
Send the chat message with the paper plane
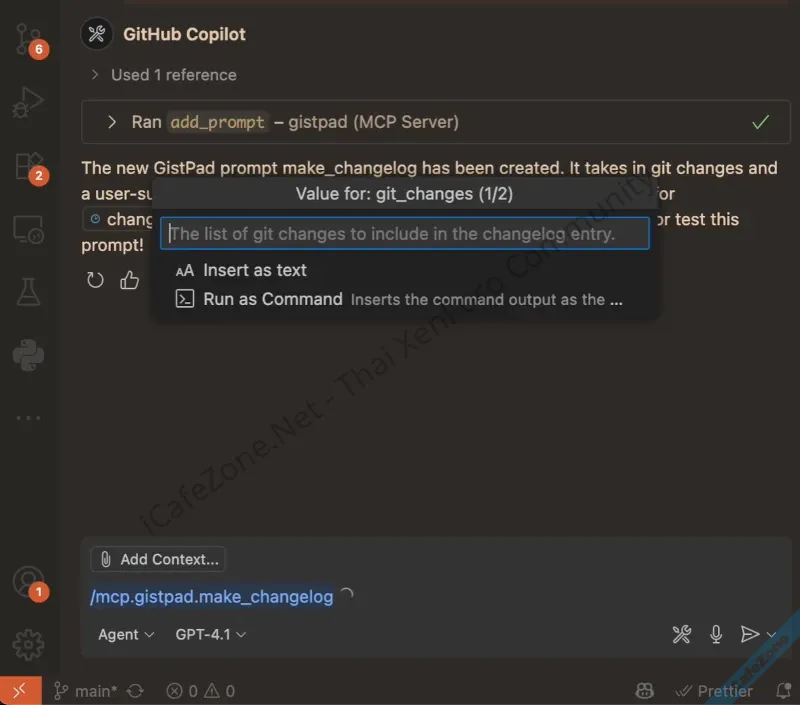[x=752, y=634]
